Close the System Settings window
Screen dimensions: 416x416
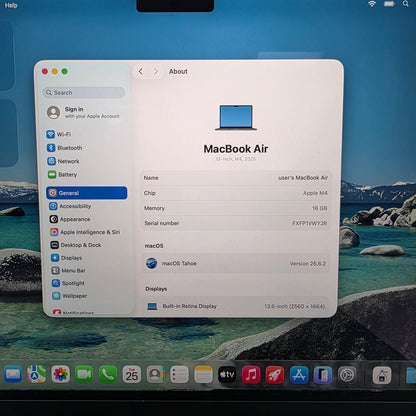pyautogui.click(x=45, y=71)
